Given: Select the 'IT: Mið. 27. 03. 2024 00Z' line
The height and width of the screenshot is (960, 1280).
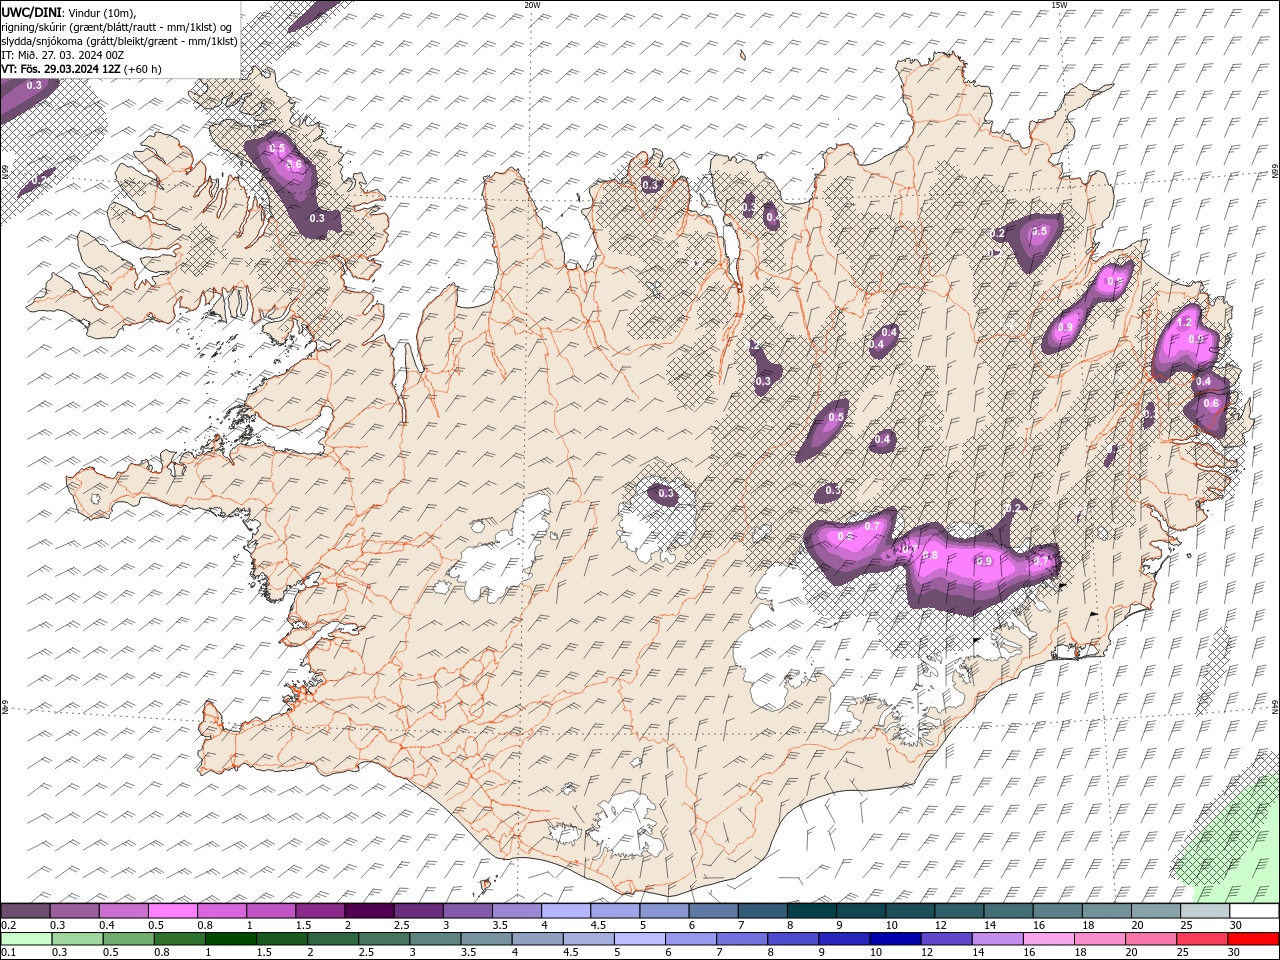Looking at the screenshot, I should tap(62, 55).
